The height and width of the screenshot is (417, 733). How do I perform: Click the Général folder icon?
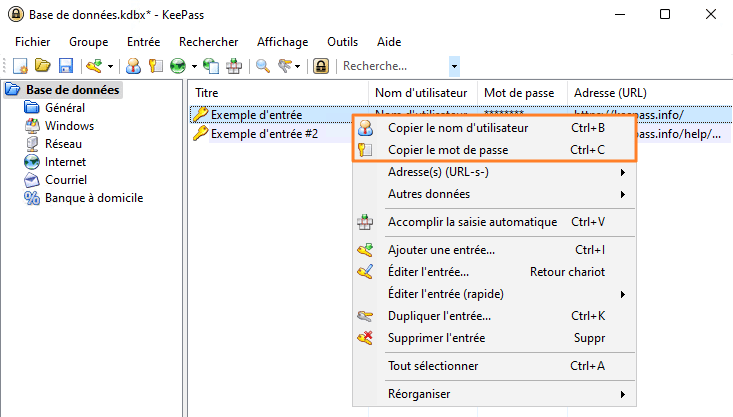[x=32, y=108]
